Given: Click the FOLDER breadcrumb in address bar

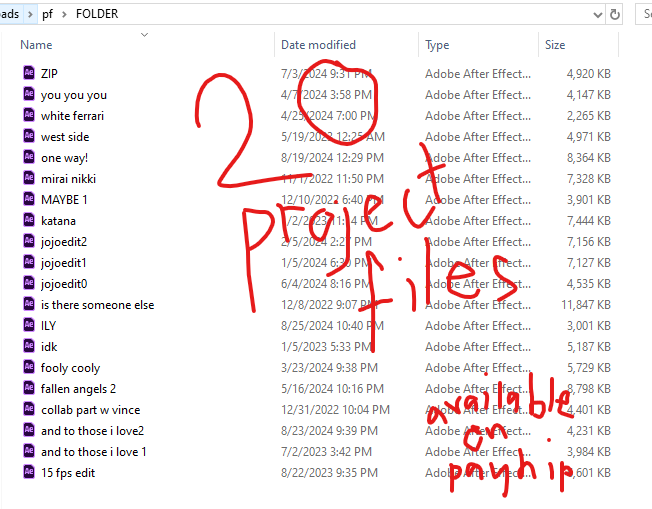Looking at the screenshot, I should (97, 14).
